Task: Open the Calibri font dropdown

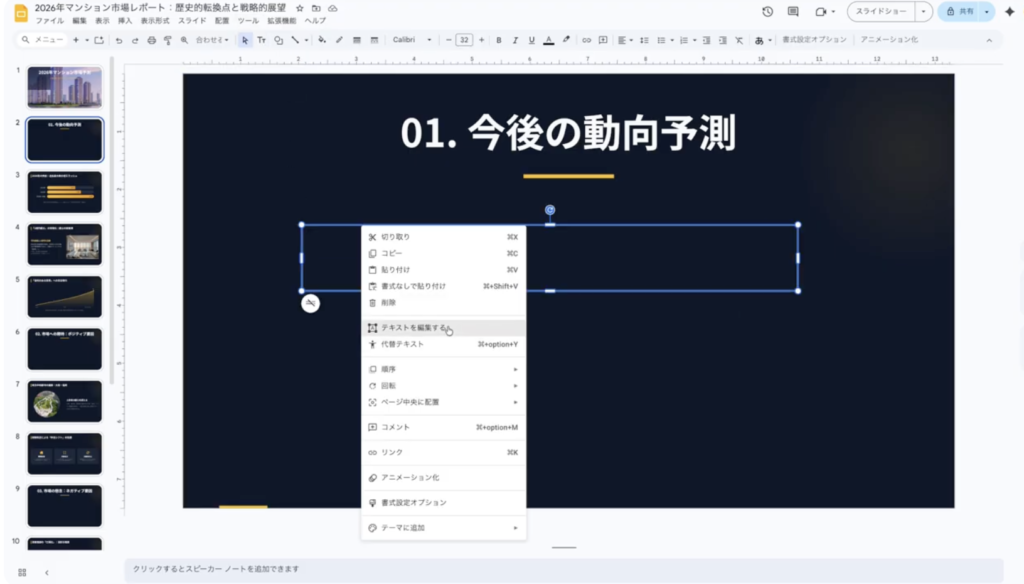Action: (x=412, y=40)
